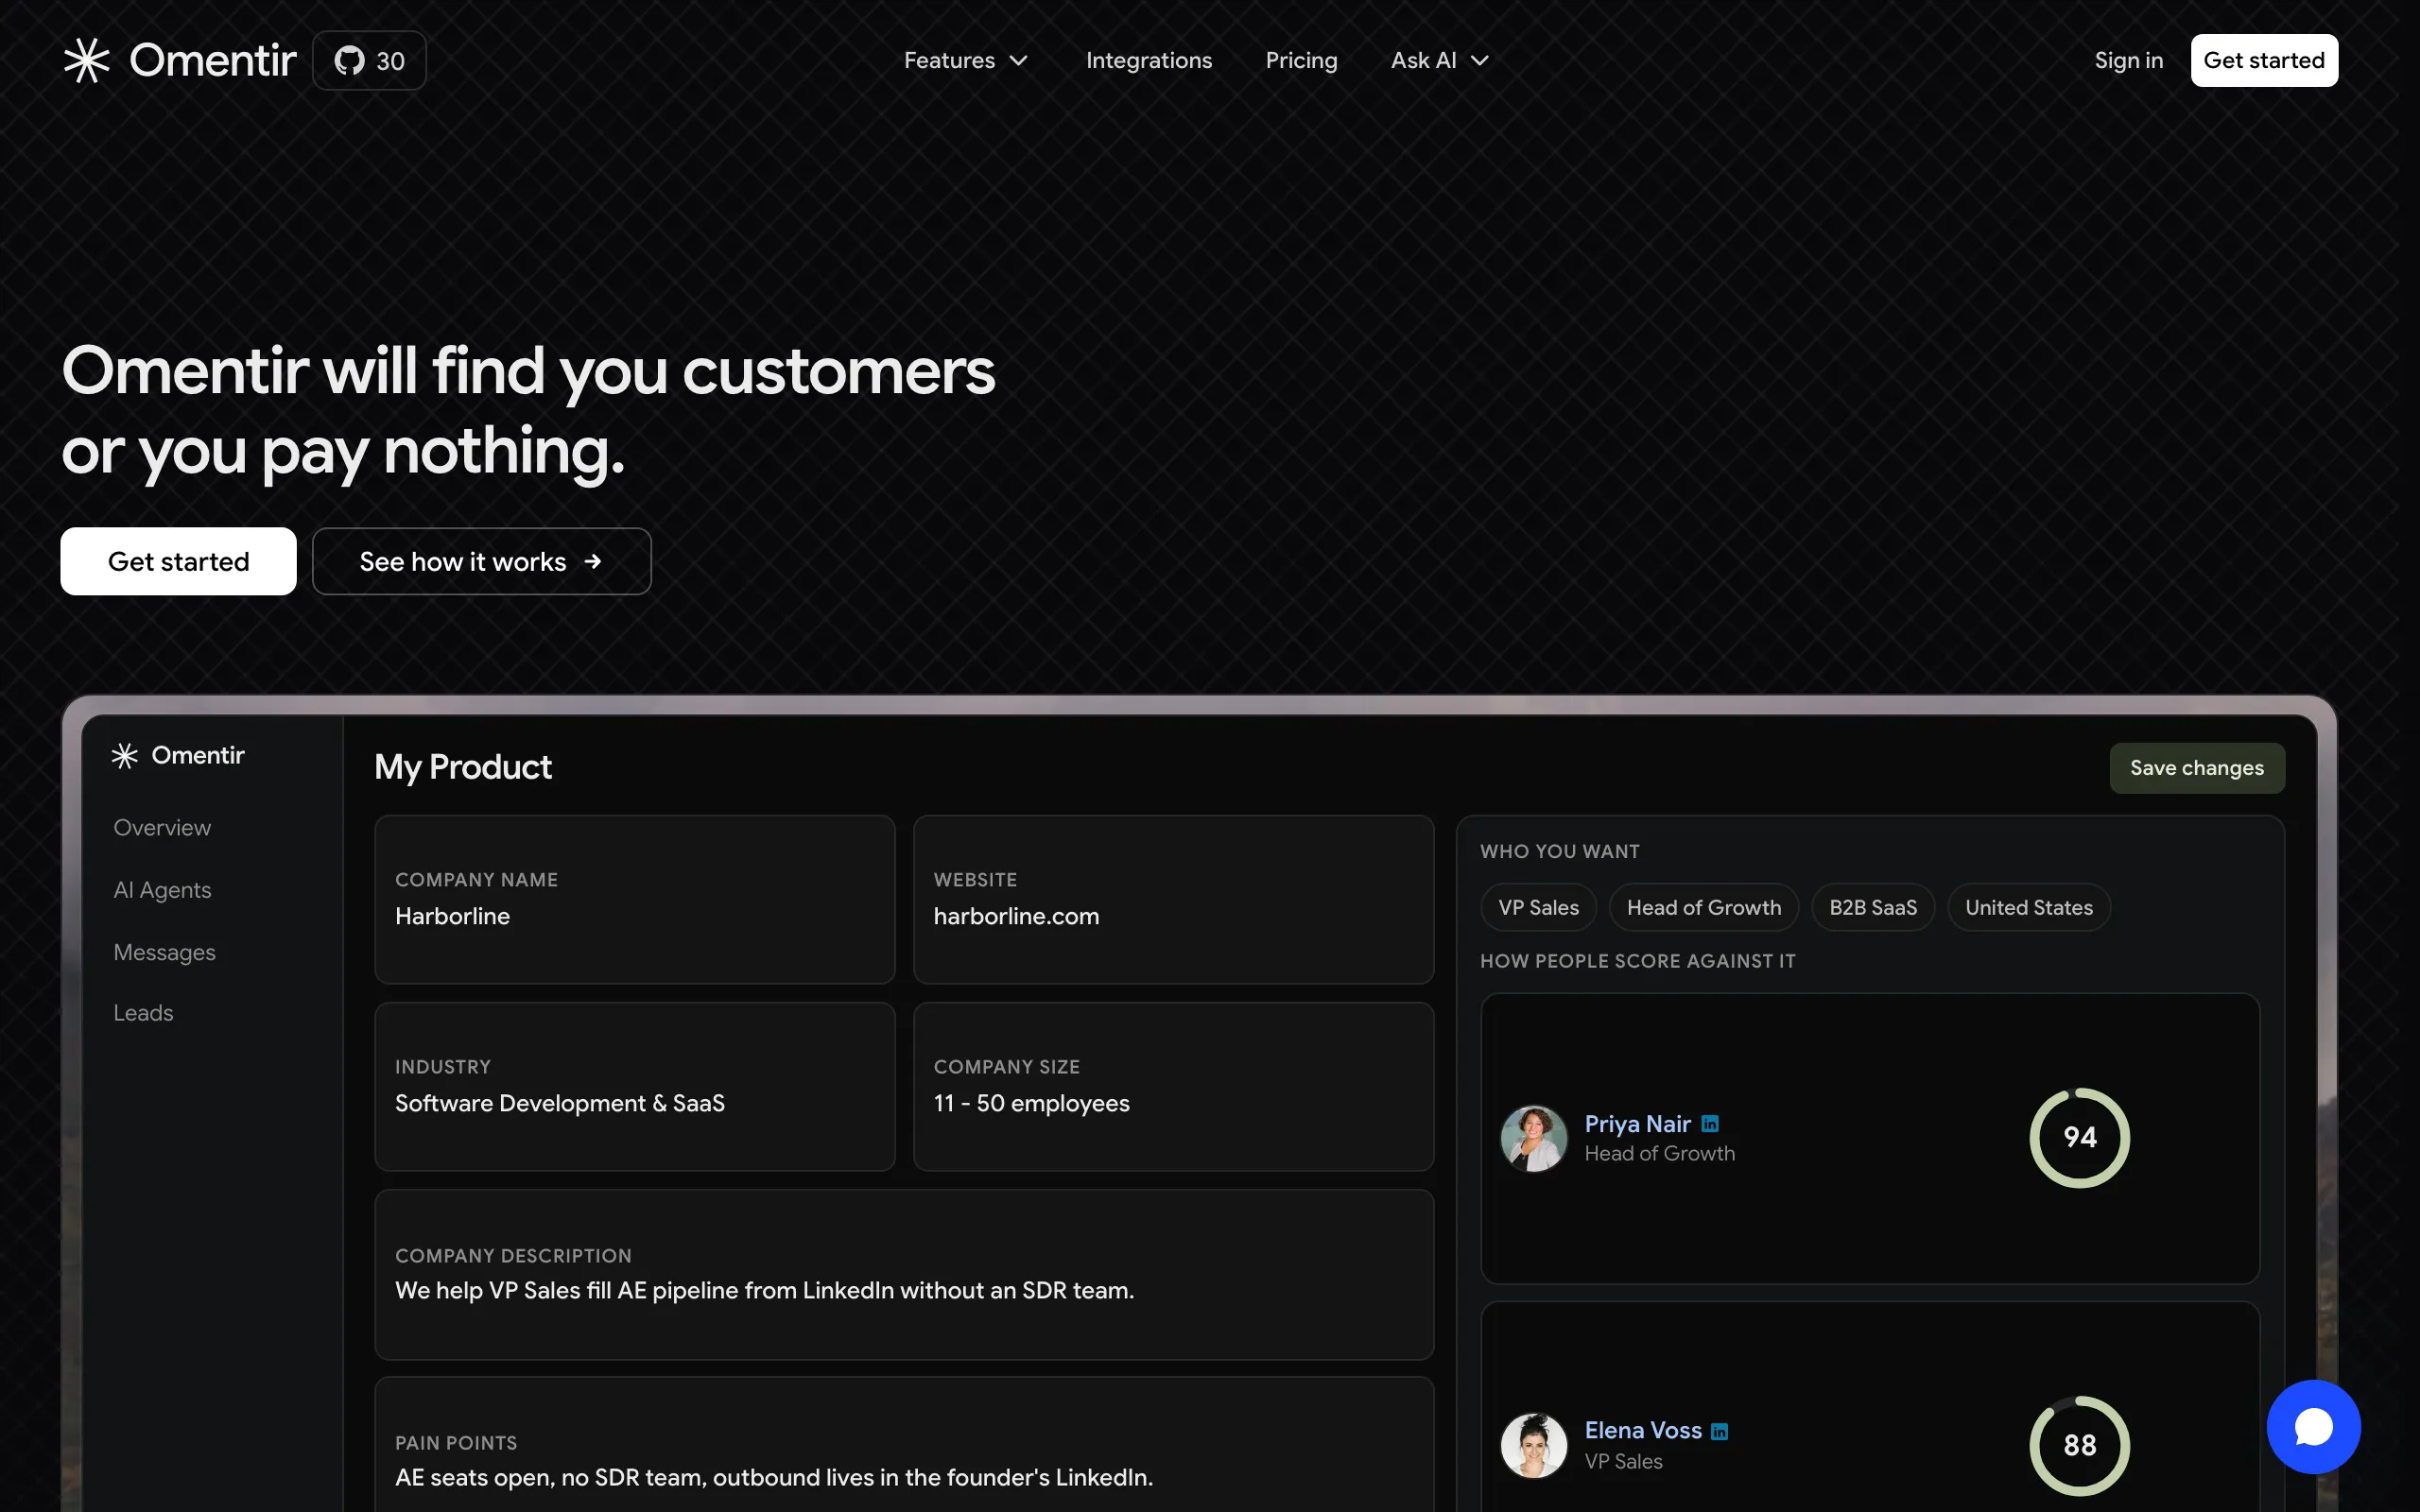The image size is (2420, 1512).
Task: Click the 88 score ring for Elena Voss
Action: [x=2080, y=1445]
